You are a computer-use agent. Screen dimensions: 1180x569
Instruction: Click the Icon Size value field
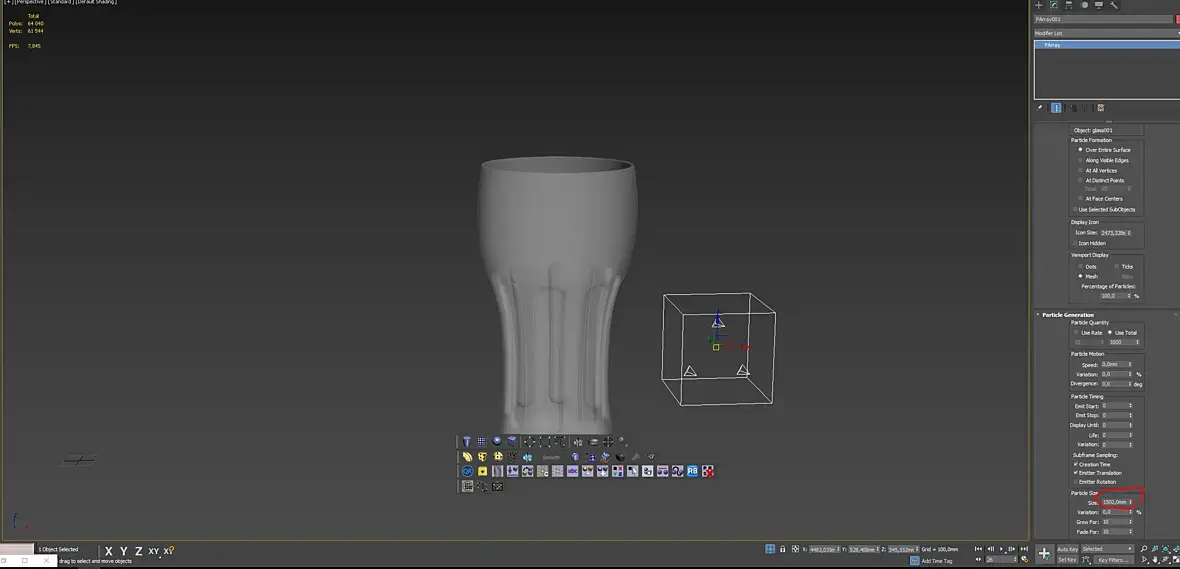click(x=1113, y=233)
